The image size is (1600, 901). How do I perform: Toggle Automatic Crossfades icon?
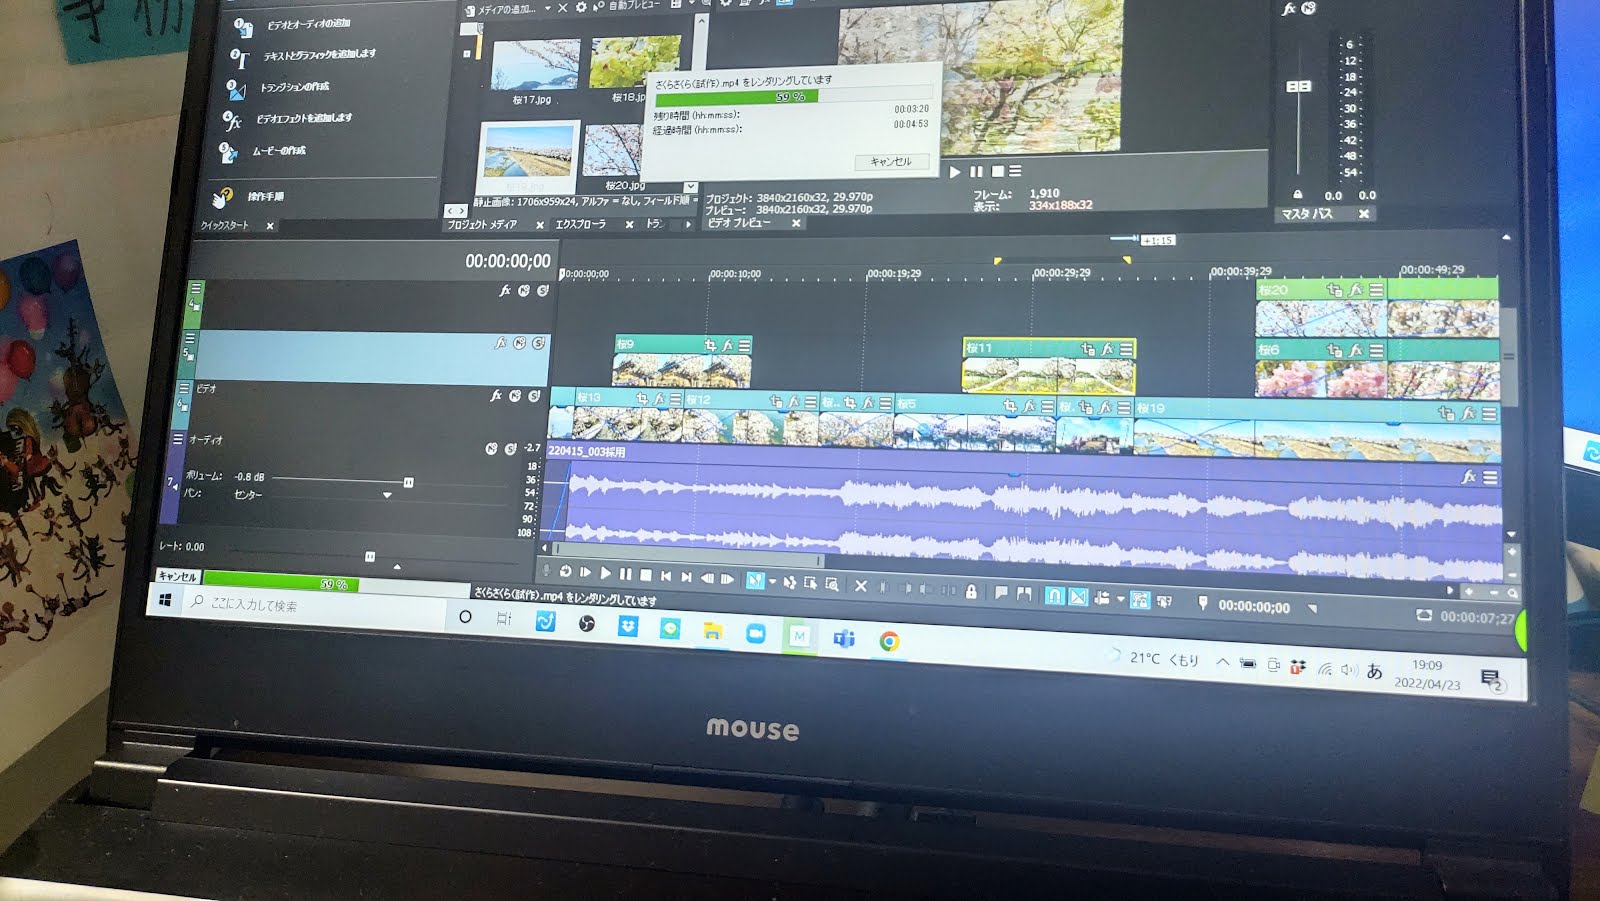(x=1078, y=597)
